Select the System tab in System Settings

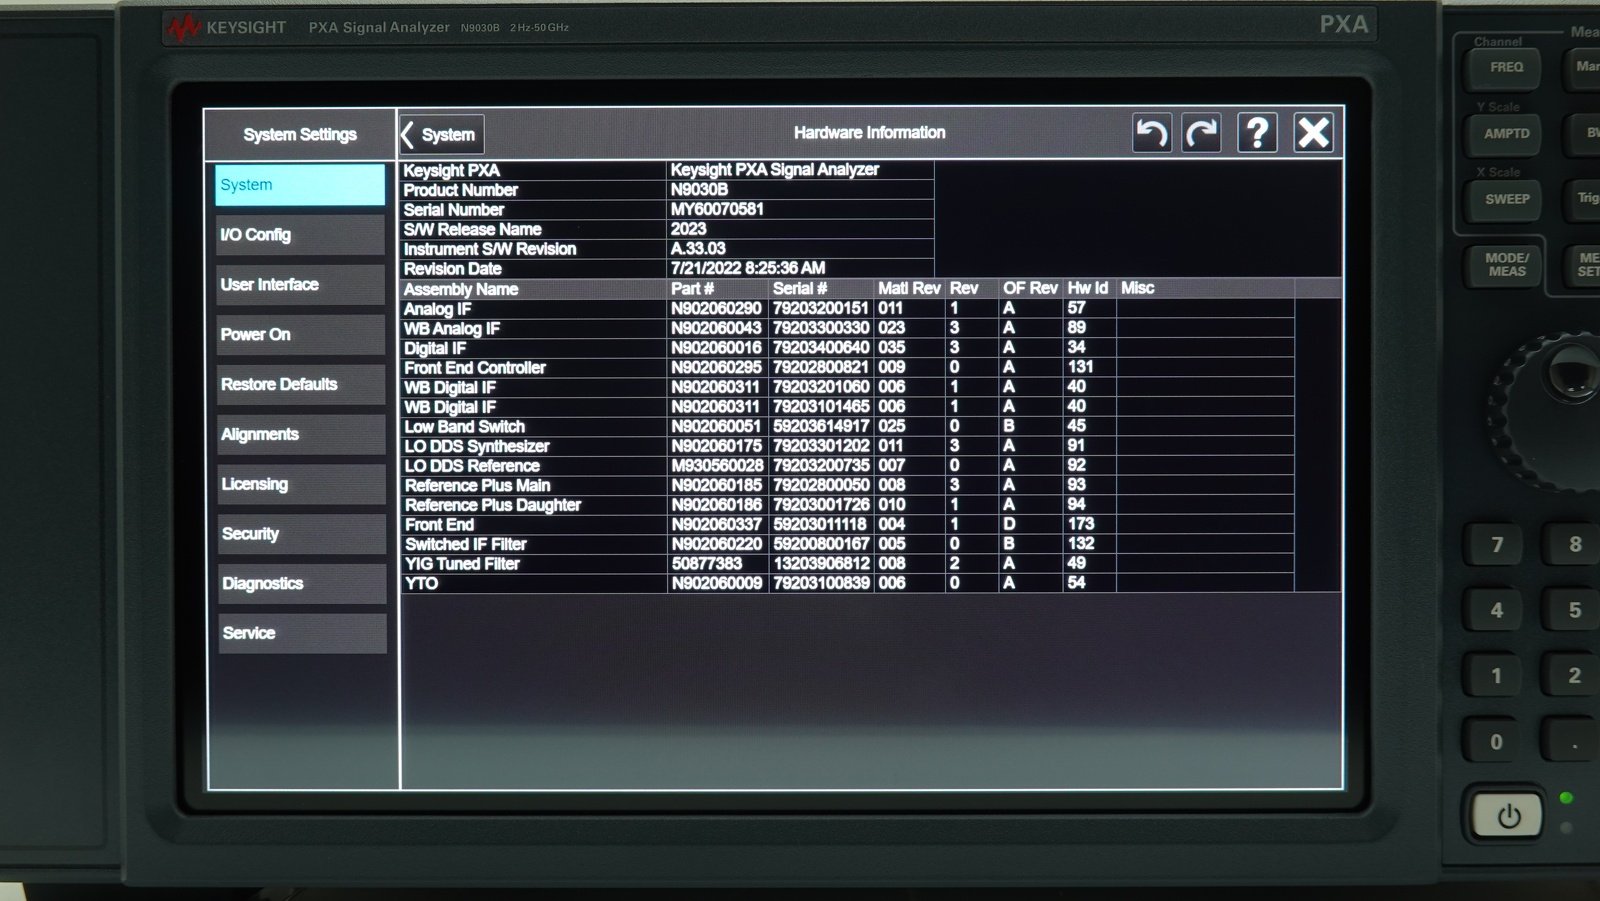click(x=300, y=185)
